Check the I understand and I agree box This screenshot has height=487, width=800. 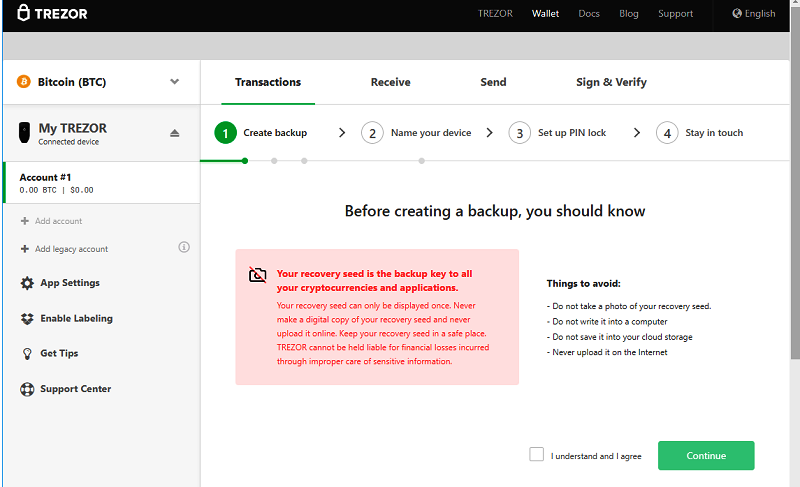[536, 454]
